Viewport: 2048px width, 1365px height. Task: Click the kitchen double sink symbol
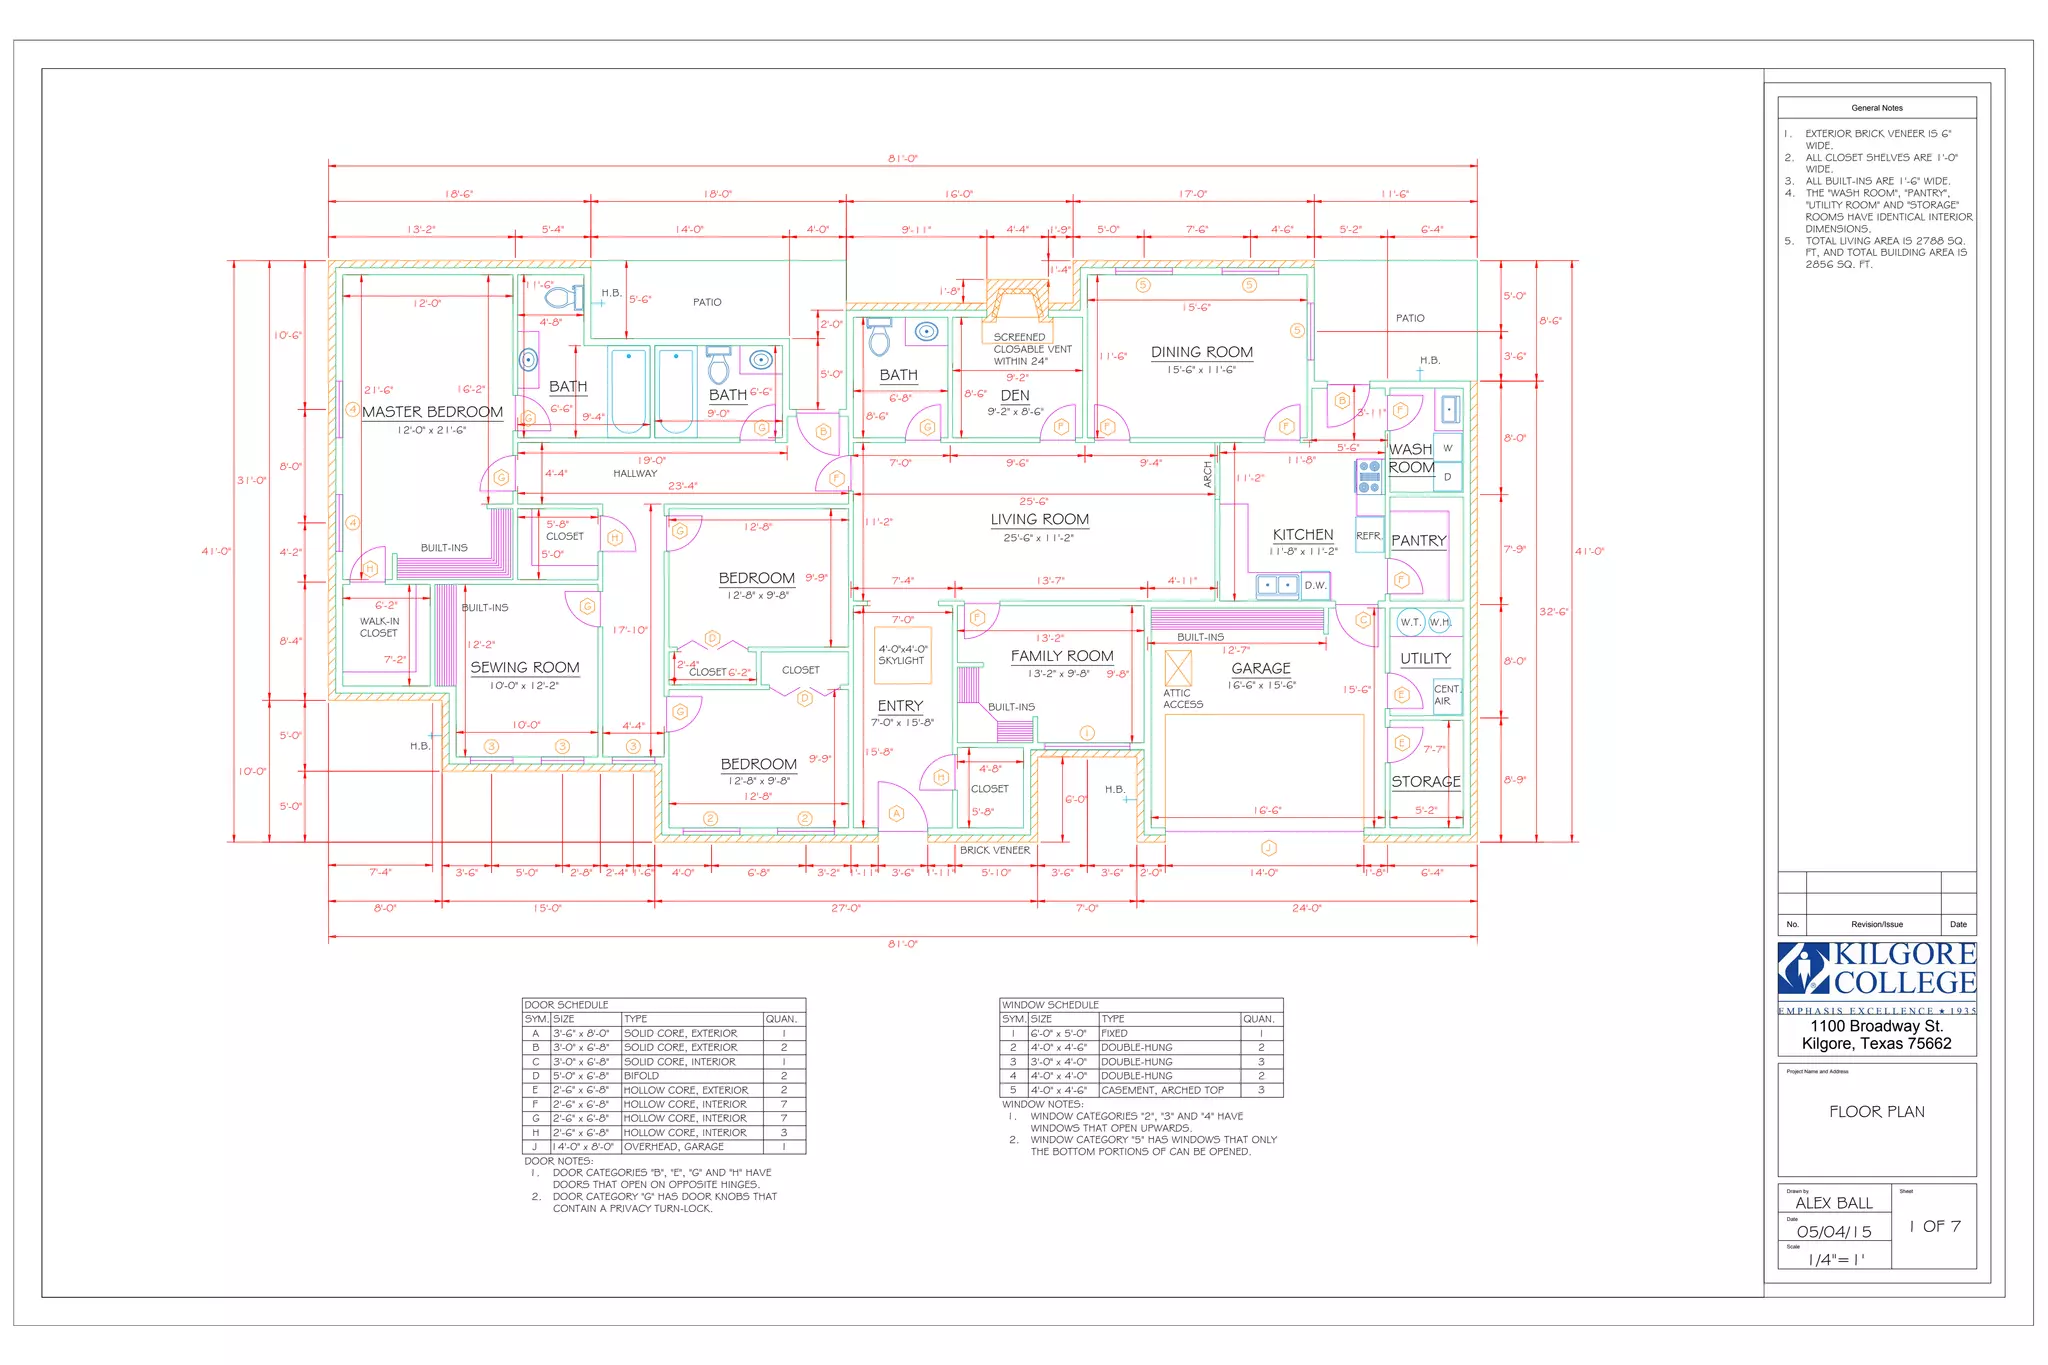(1277, 585)
